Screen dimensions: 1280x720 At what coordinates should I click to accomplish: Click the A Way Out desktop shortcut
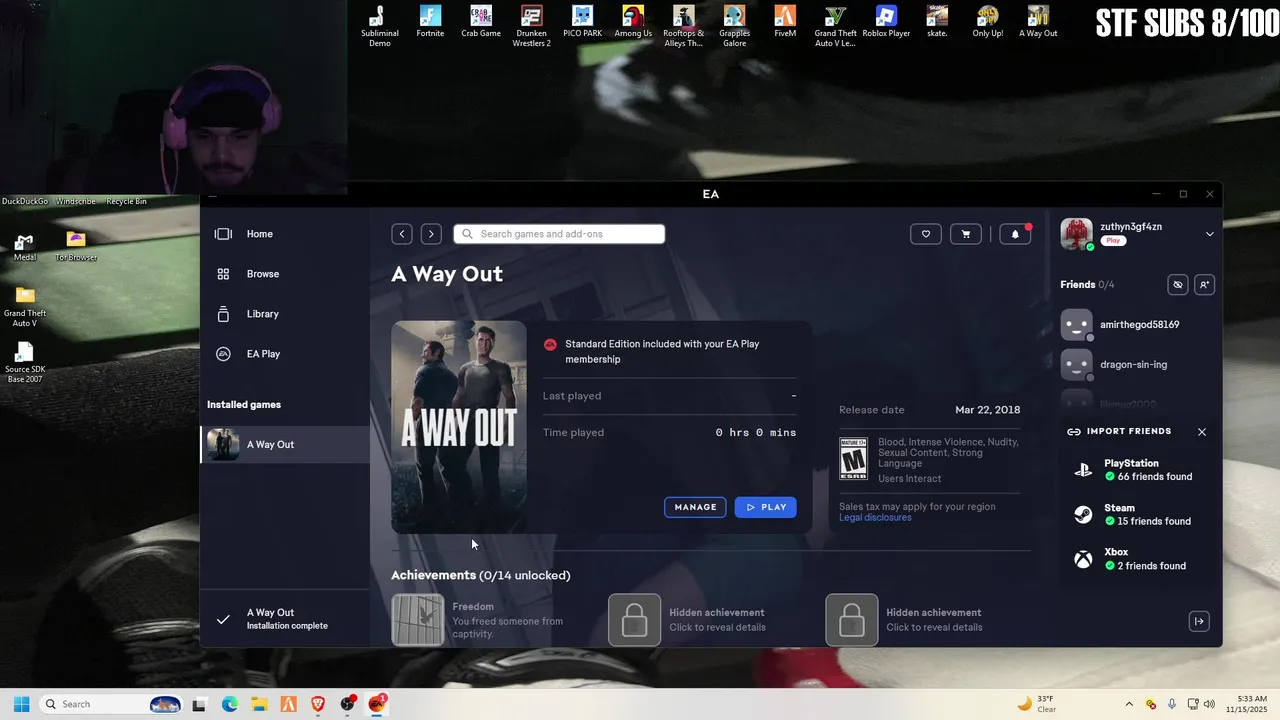point(1038,22)
